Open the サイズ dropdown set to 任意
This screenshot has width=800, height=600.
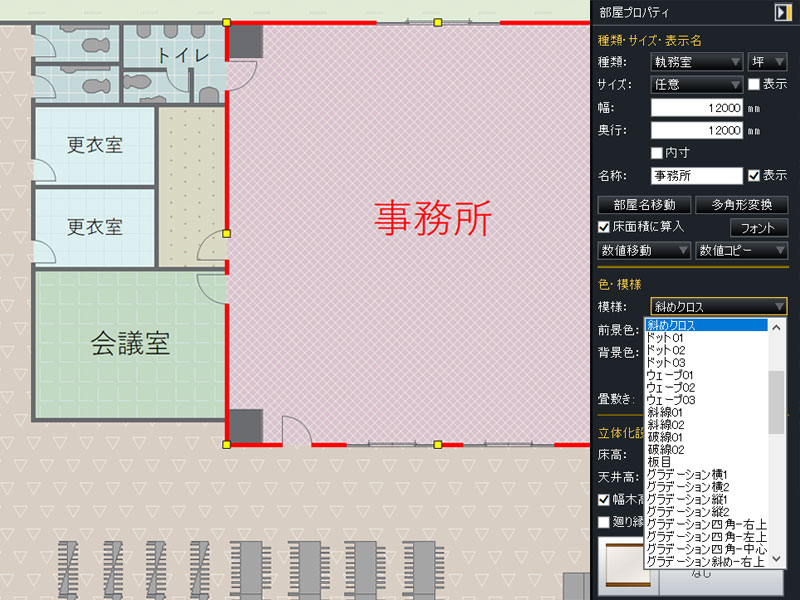pyautogui.click(x=696, y=85)
